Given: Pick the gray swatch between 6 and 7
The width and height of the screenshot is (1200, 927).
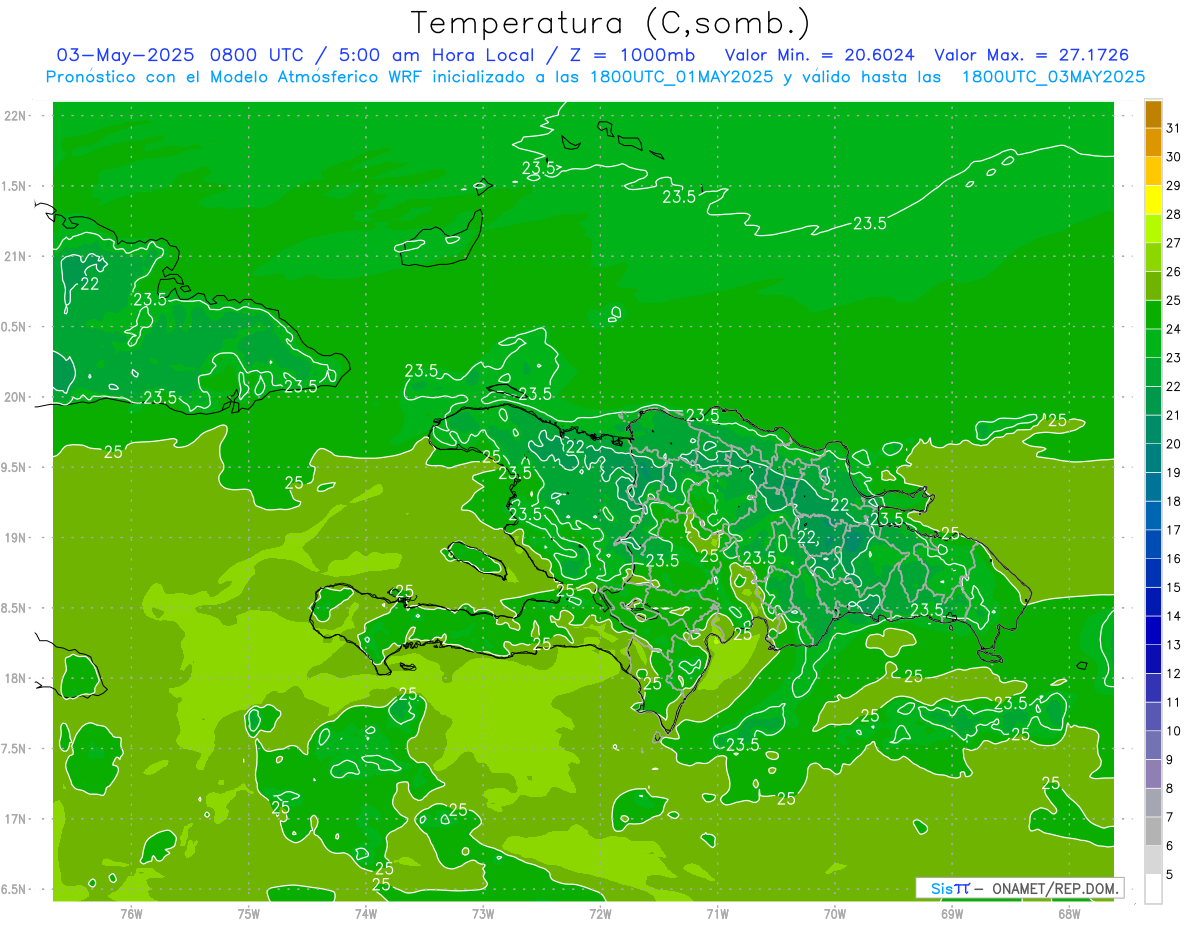Looking at the screenshot, I should (x=1154, y=831).
